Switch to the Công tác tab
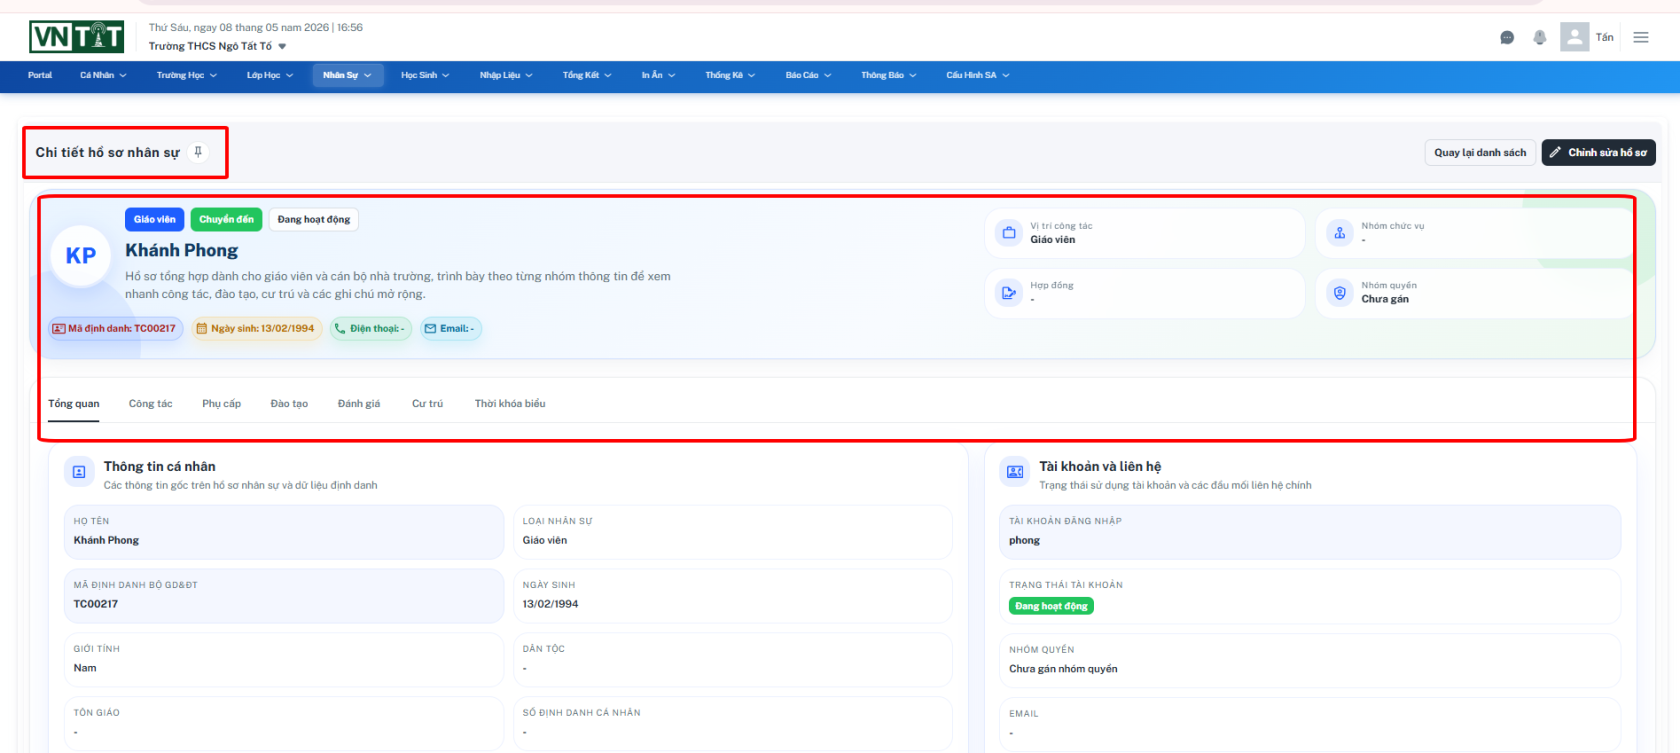1680x753 pixels. 151,404
